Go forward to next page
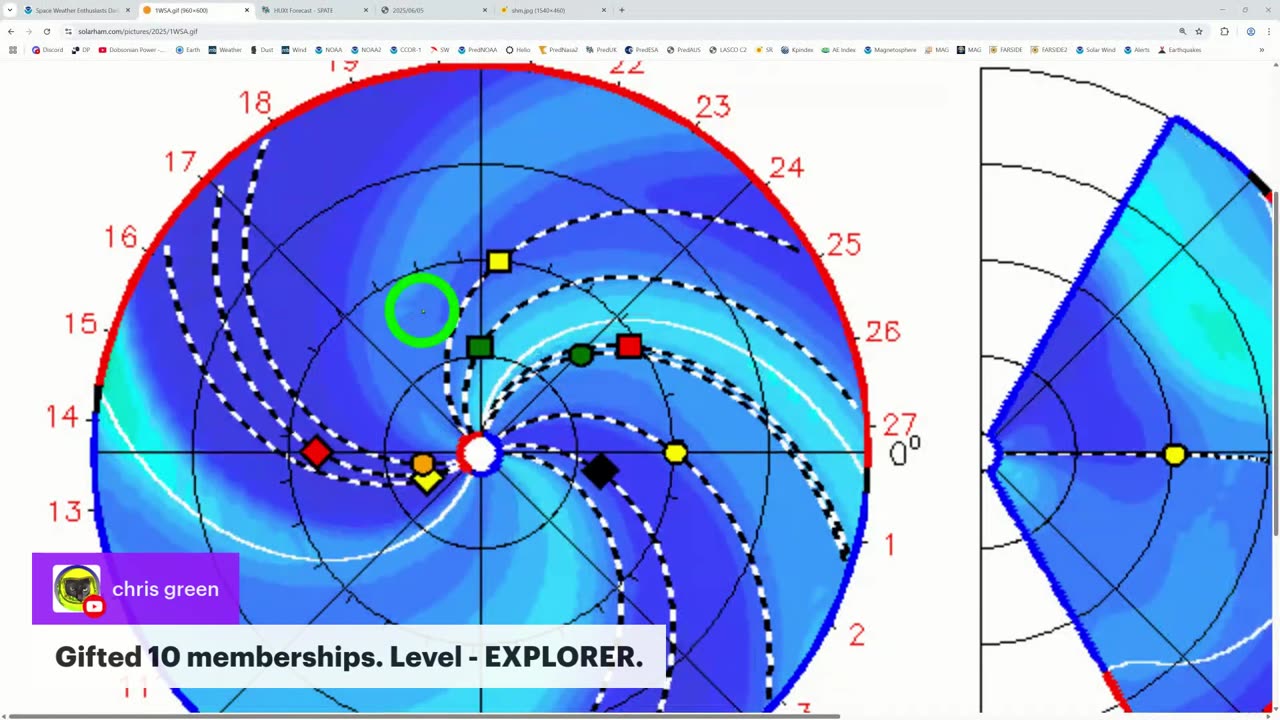This screenshot has width=1280, height=720. 28,31
